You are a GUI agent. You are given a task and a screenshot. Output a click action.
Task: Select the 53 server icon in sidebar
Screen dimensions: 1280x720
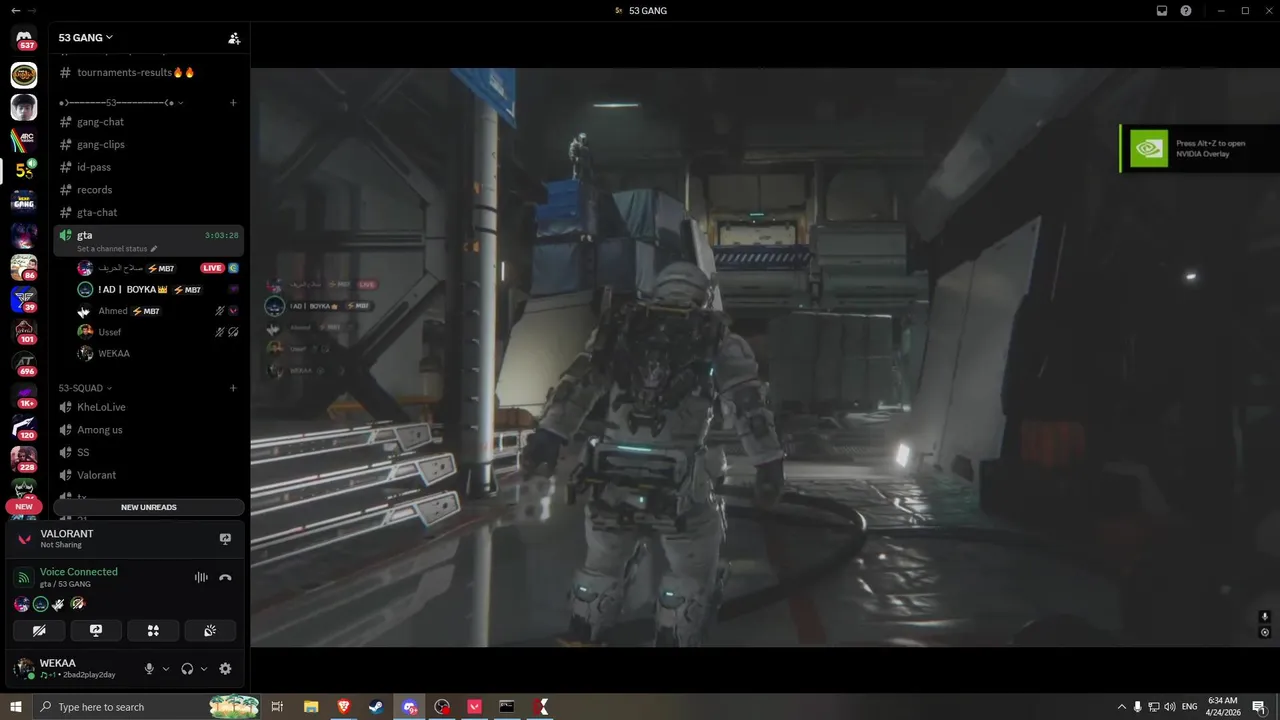click(x=24, y=170)
